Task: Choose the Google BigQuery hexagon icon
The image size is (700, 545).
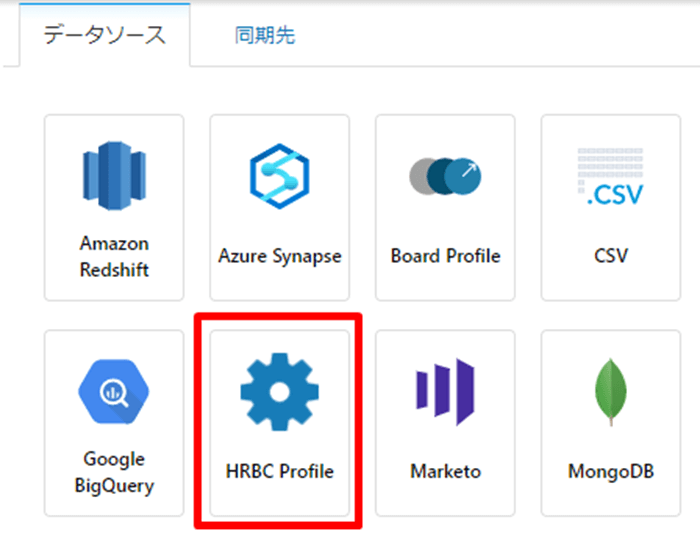Action: click(x=114, y=391)
